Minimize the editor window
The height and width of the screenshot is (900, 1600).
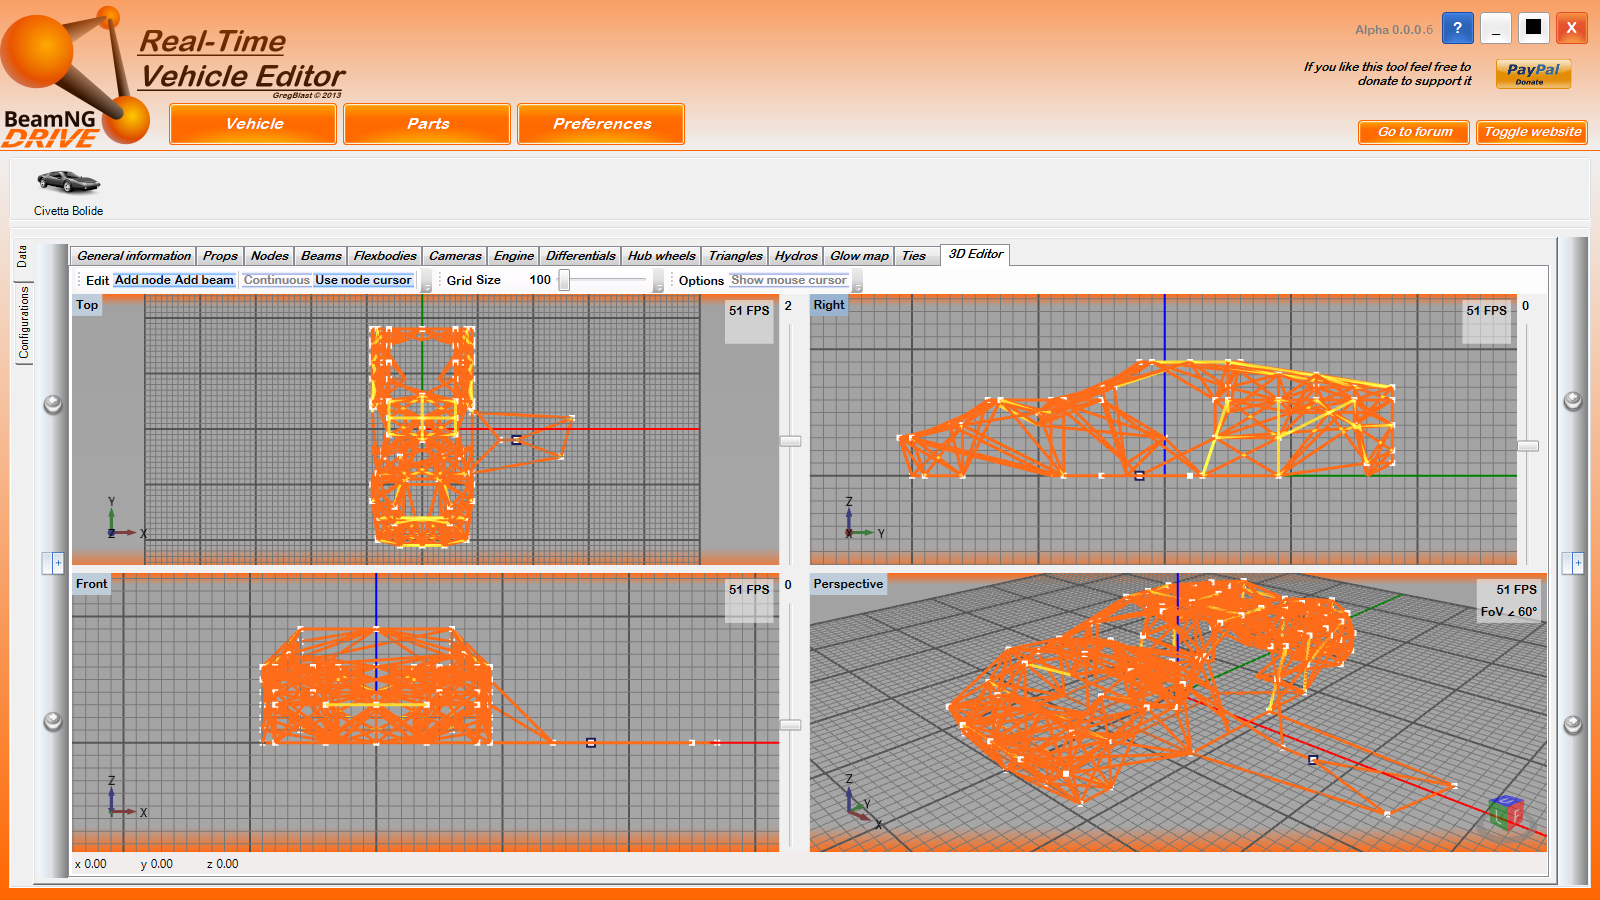pos(1496,28)
